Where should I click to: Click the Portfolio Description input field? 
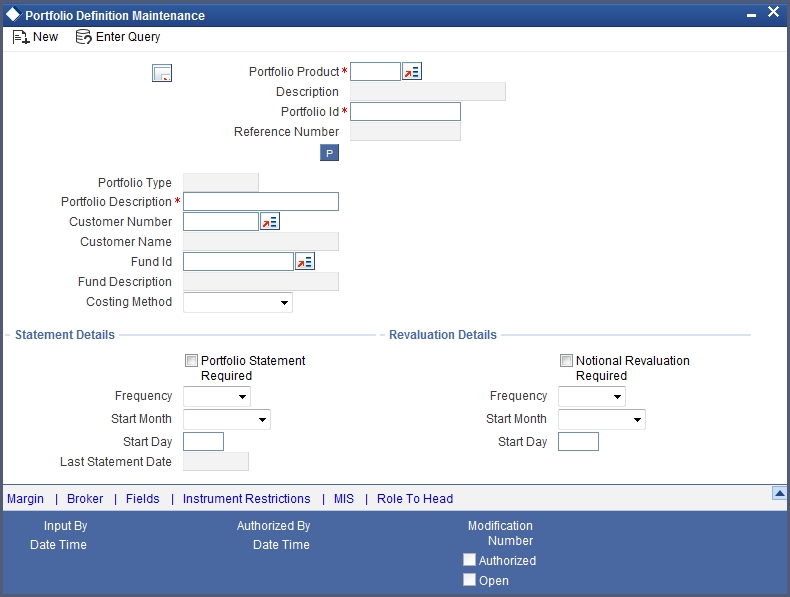(x=261, y=202)
